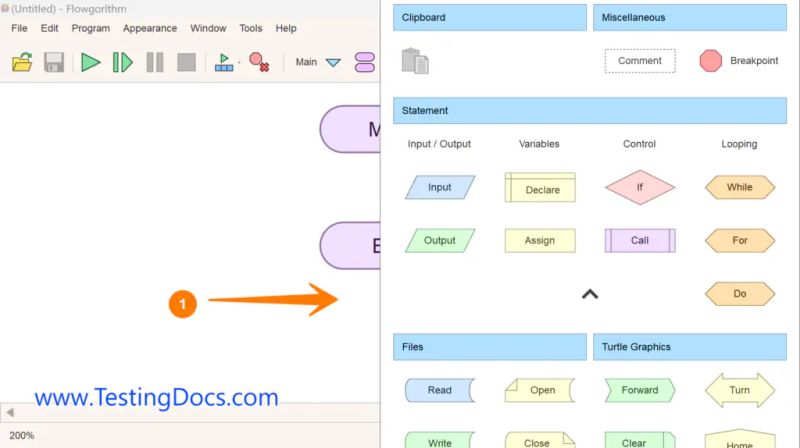Screen dimensions: 800x448
Task: Insert a Breakpoint shape
Action: (739, 61)
